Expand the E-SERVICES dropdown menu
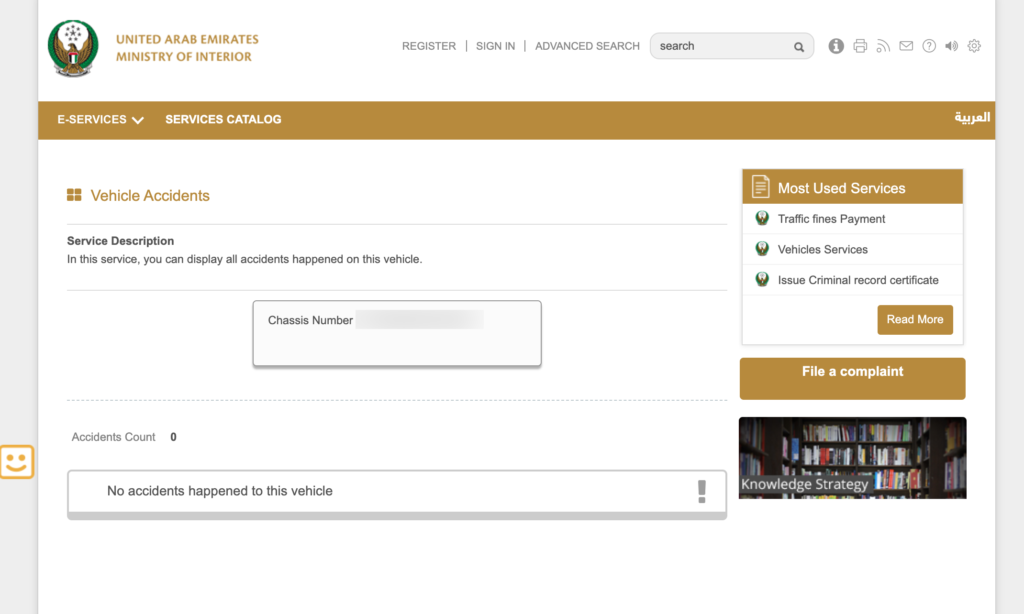The image size is (1024, 614). (100, 120)
